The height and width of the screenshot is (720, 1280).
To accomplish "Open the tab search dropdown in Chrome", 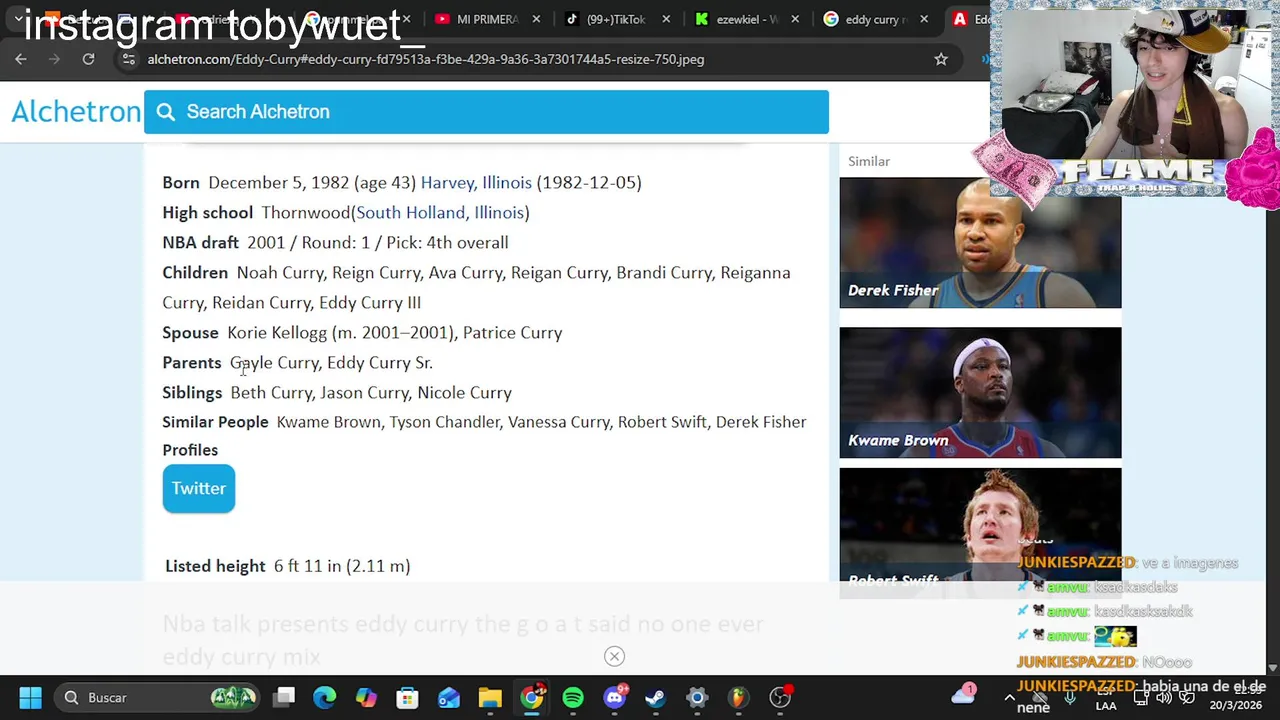I will coord(18,19).
